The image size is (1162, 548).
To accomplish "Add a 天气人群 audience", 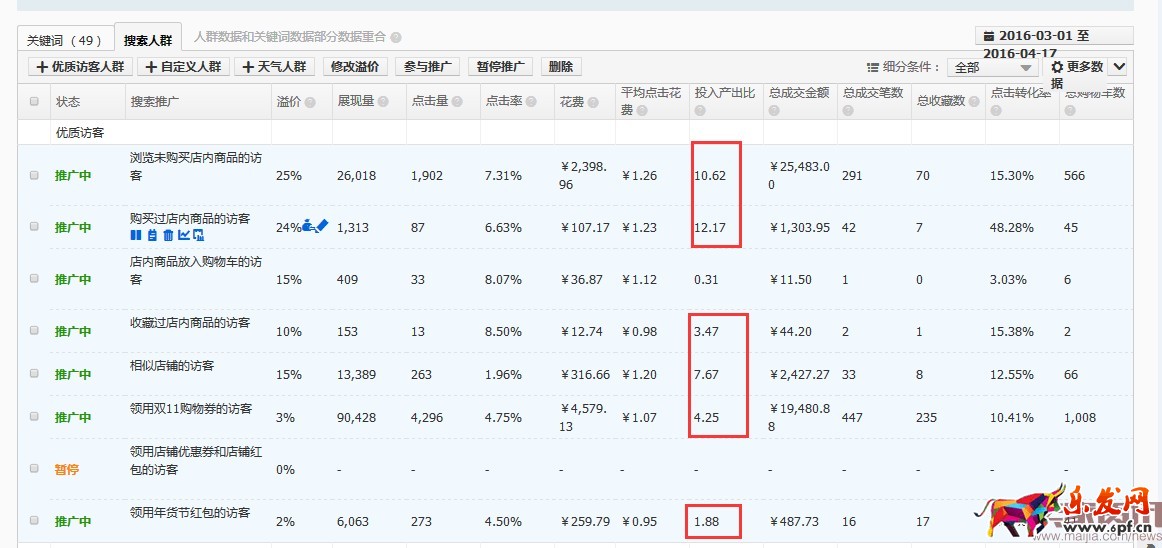I will pyautogui.click(x=275, y=67).
